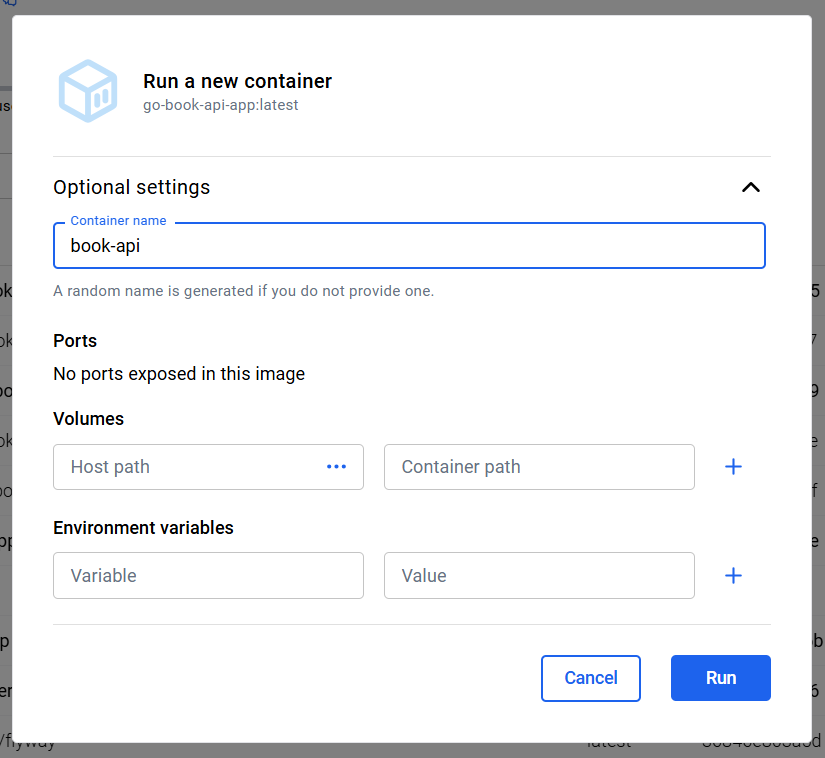Add another volume with the plus icon
The width and height of the screenshot is (825, 758).
[x=733, y=467]
